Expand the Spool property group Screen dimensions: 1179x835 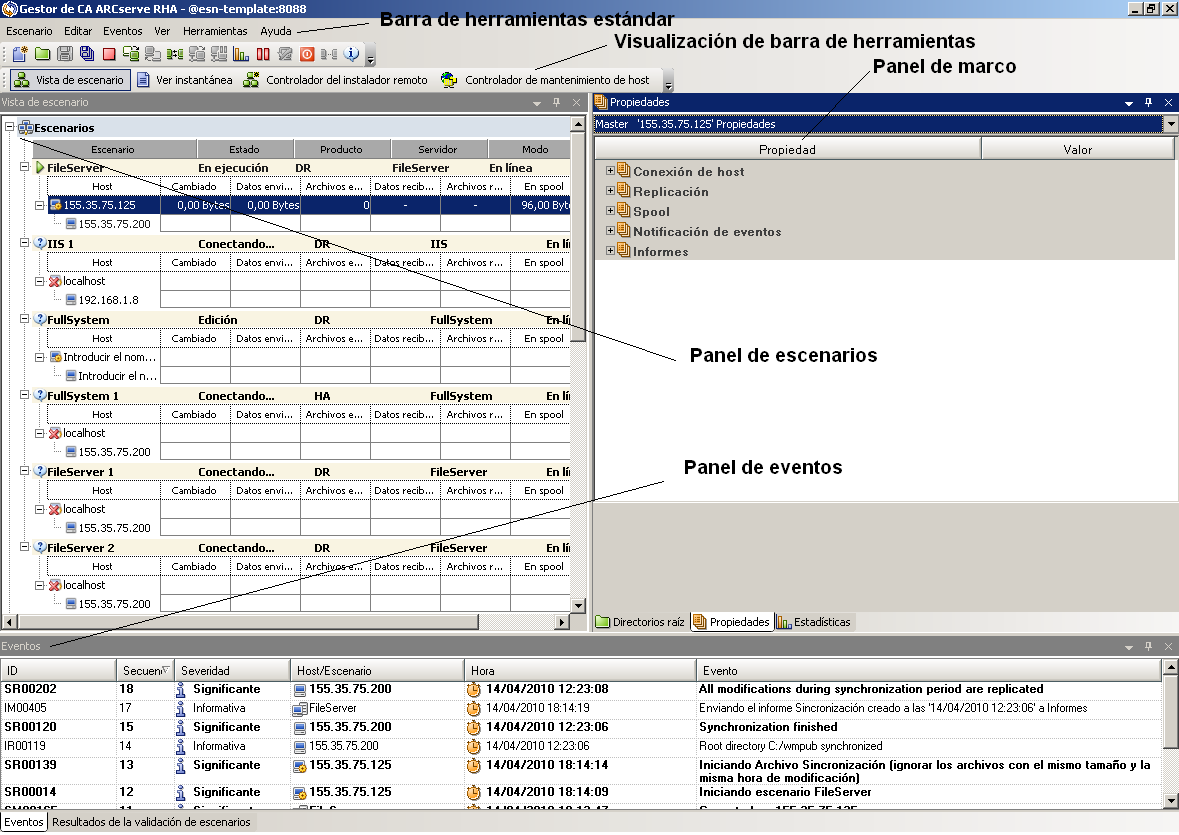[610, 211]
